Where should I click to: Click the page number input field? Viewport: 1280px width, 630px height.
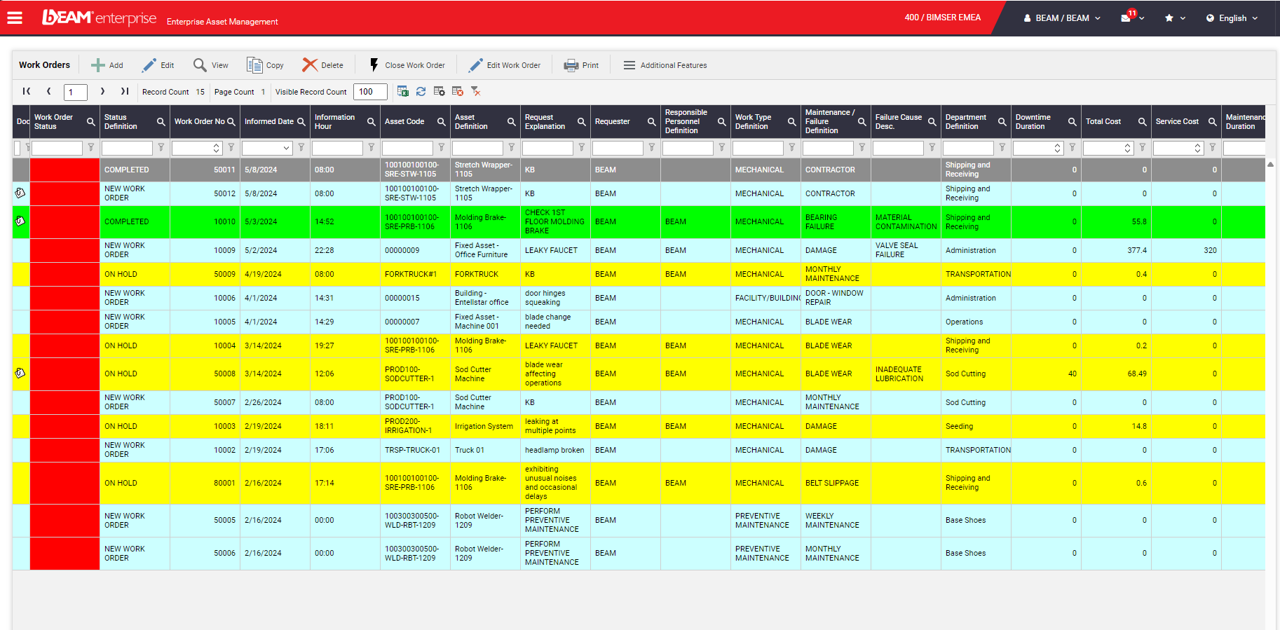(x=74, y=90)
